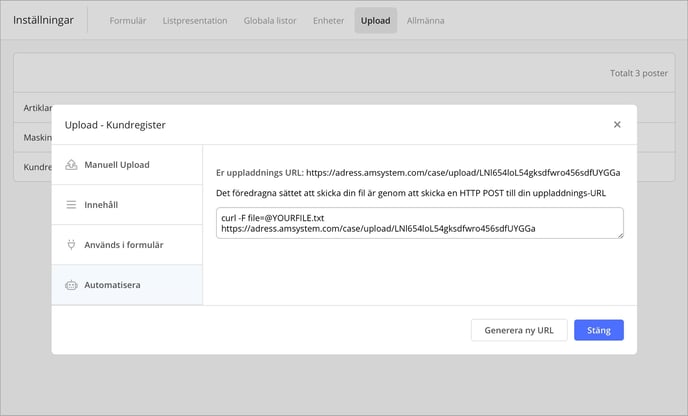Open the Manuell Upload section
The width and height of the screenshot is (688, 416).
[127, 165]
